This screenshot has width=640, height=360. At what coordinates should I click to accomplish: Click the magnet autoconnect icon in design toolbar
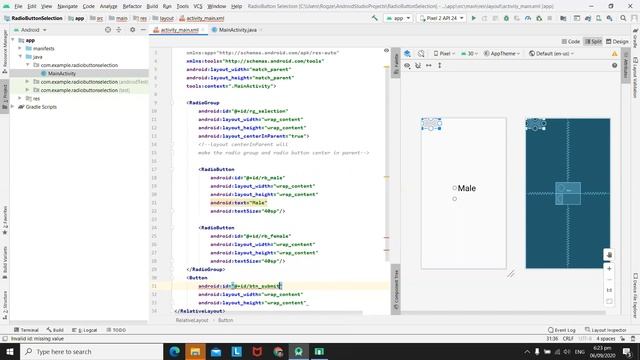(418, 65)
